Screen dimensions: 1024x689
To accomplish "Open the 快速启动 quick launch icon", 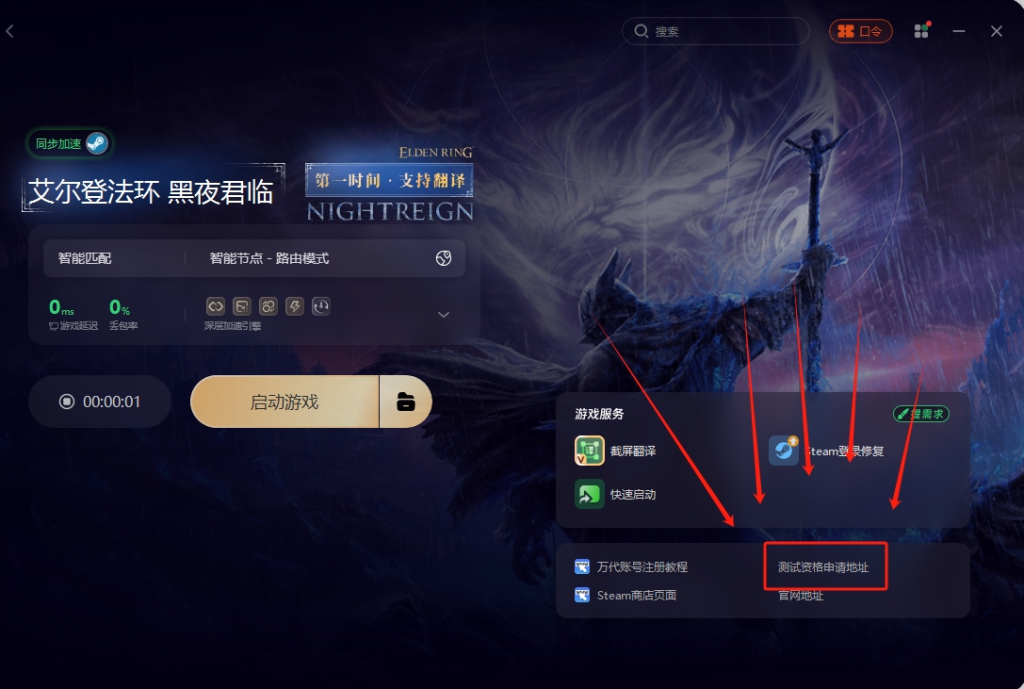I will [x=589, y=494].
